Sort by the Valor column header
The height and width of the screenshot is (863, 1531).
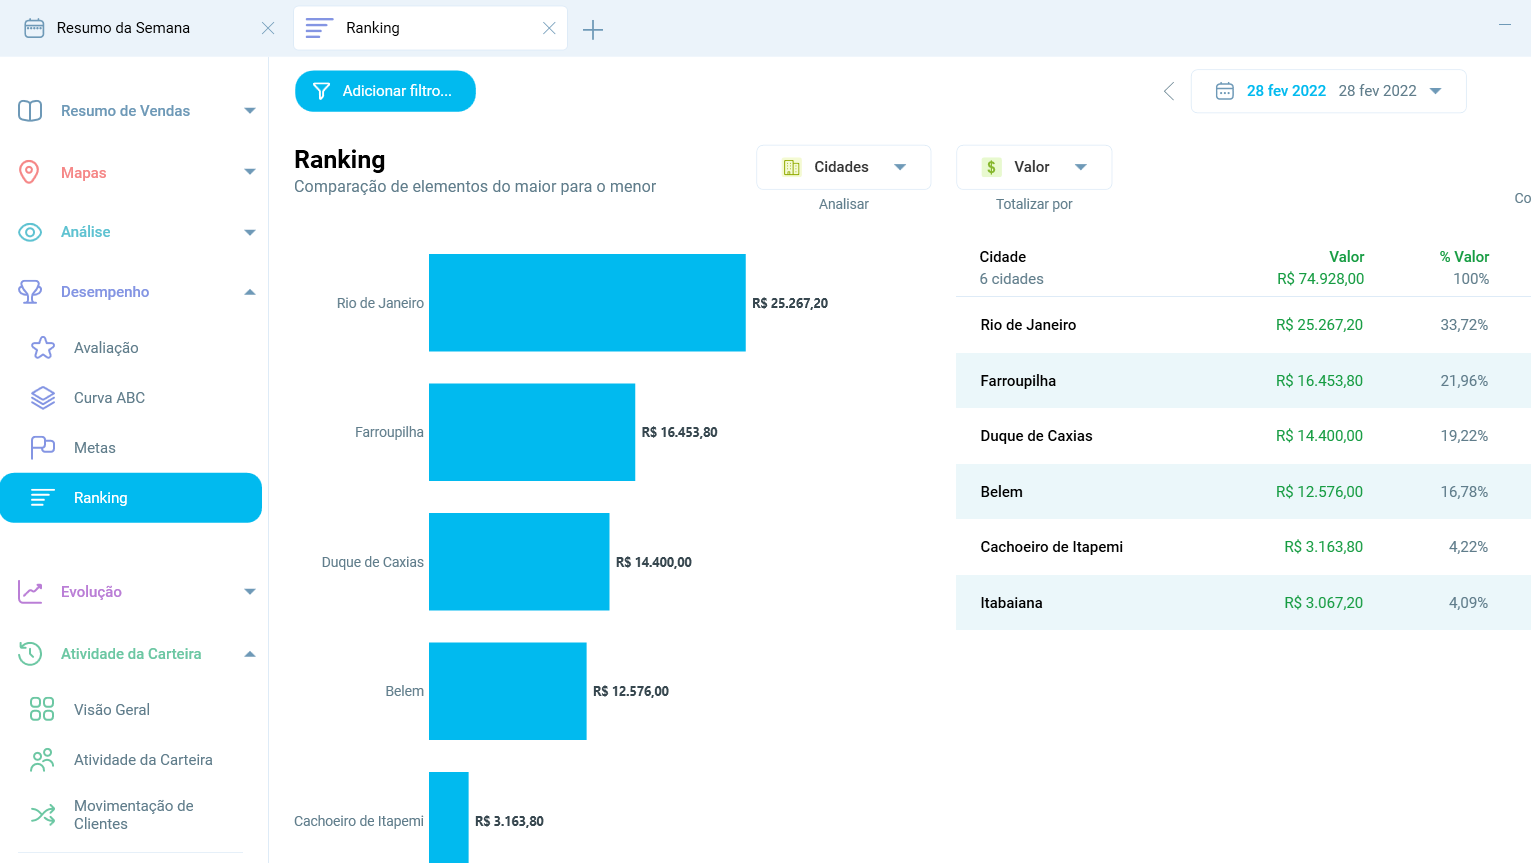(1346, 257)
